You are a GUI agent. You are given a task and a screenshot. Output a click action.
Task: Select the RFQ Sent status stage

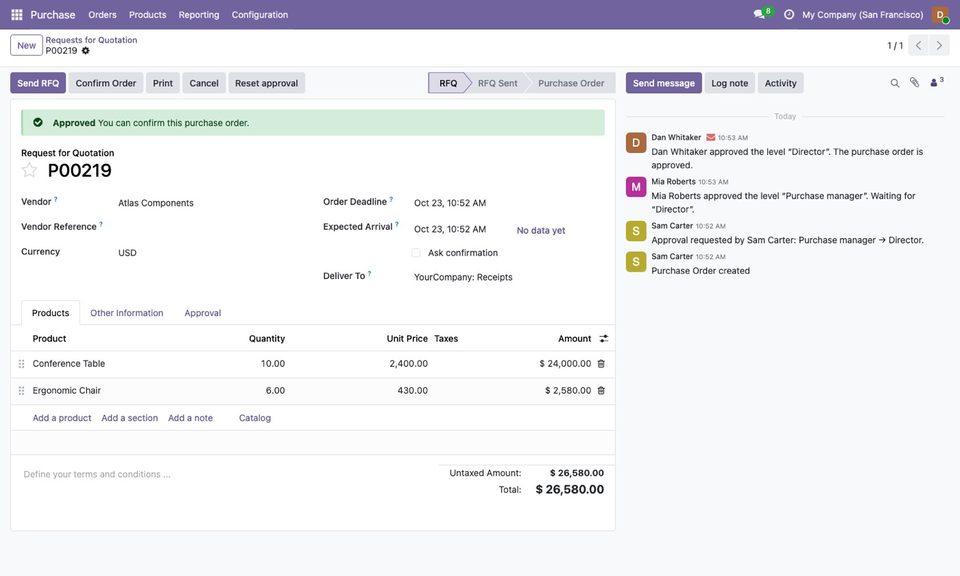pyautogui.click(x=497, y=83)
